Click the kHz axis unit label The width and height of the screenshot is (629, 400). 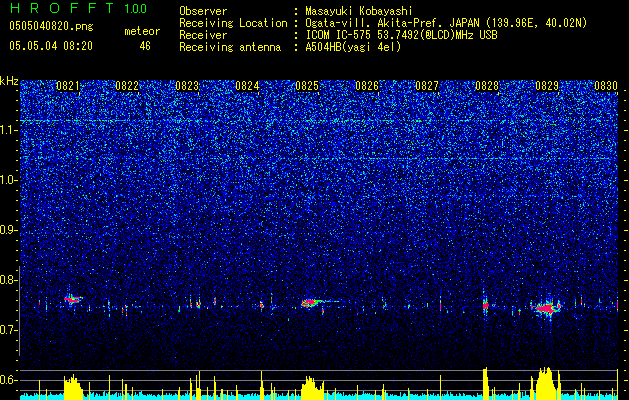click(9, 81)
